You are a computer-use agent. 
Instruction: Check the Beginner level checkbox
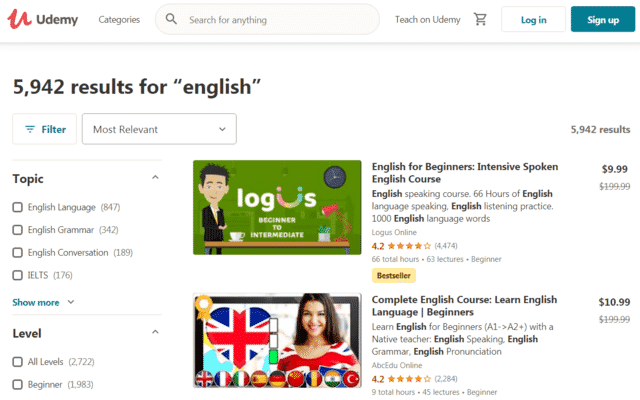[18, 384]
